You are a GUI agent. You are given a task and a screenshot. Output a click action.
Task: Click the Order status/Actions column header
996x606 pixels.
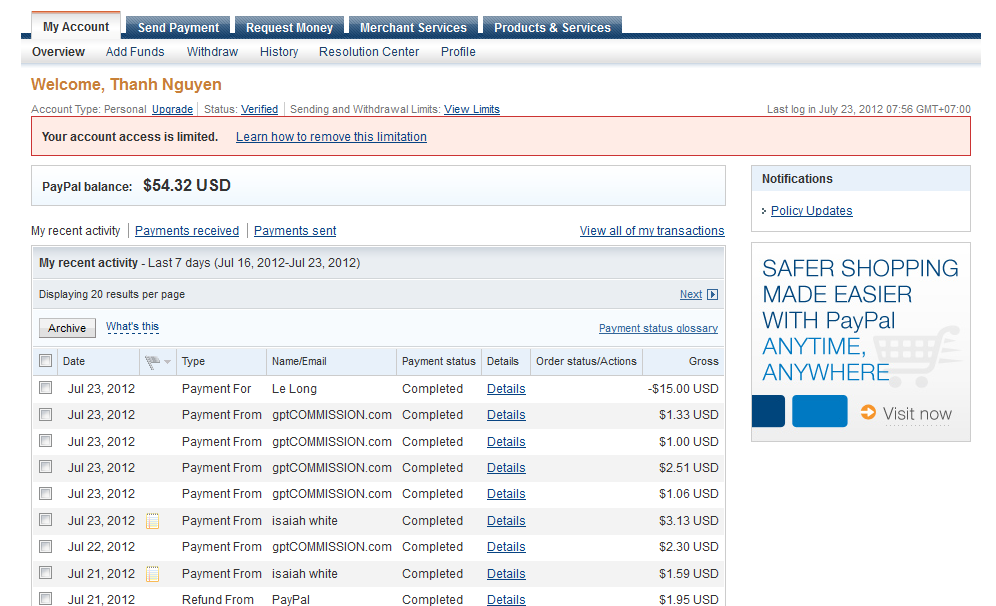[x=586, y=361]
